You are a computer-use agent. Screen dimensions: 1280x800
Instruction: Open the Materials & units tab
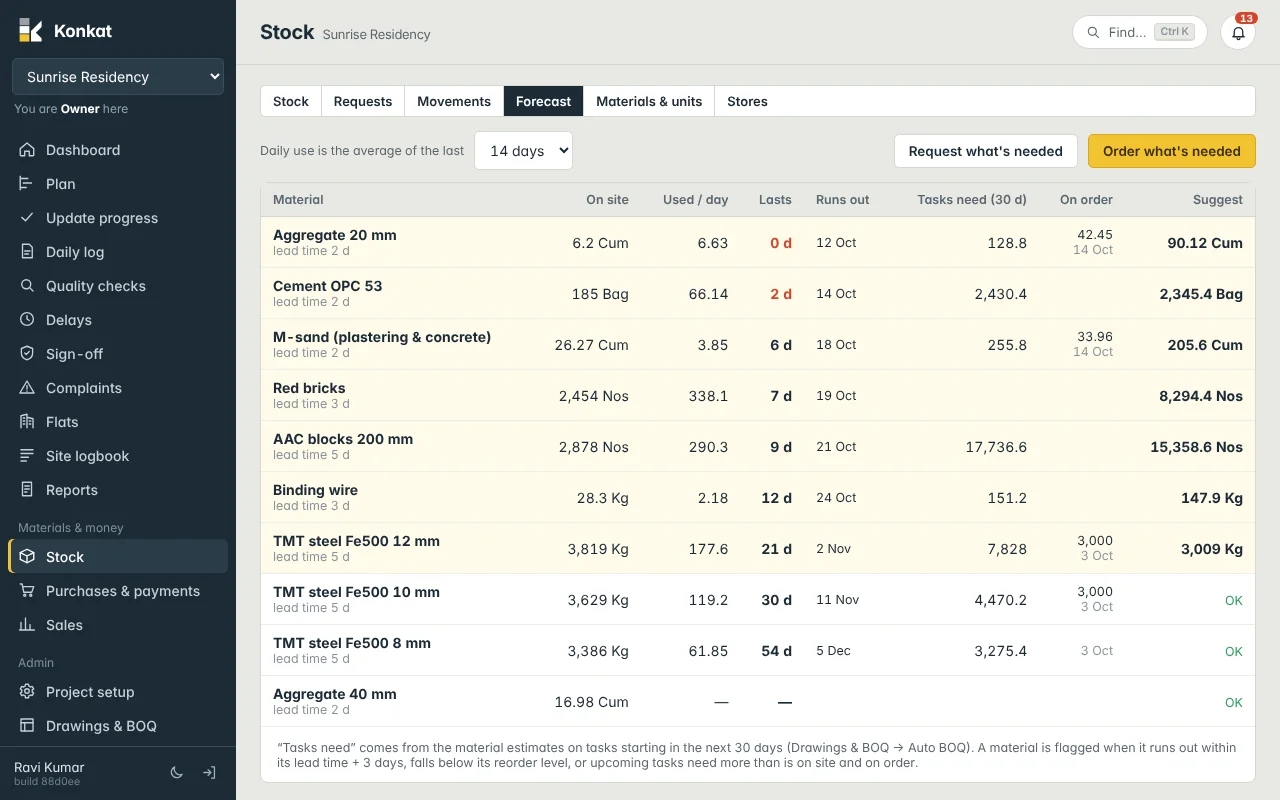[649, 101]
